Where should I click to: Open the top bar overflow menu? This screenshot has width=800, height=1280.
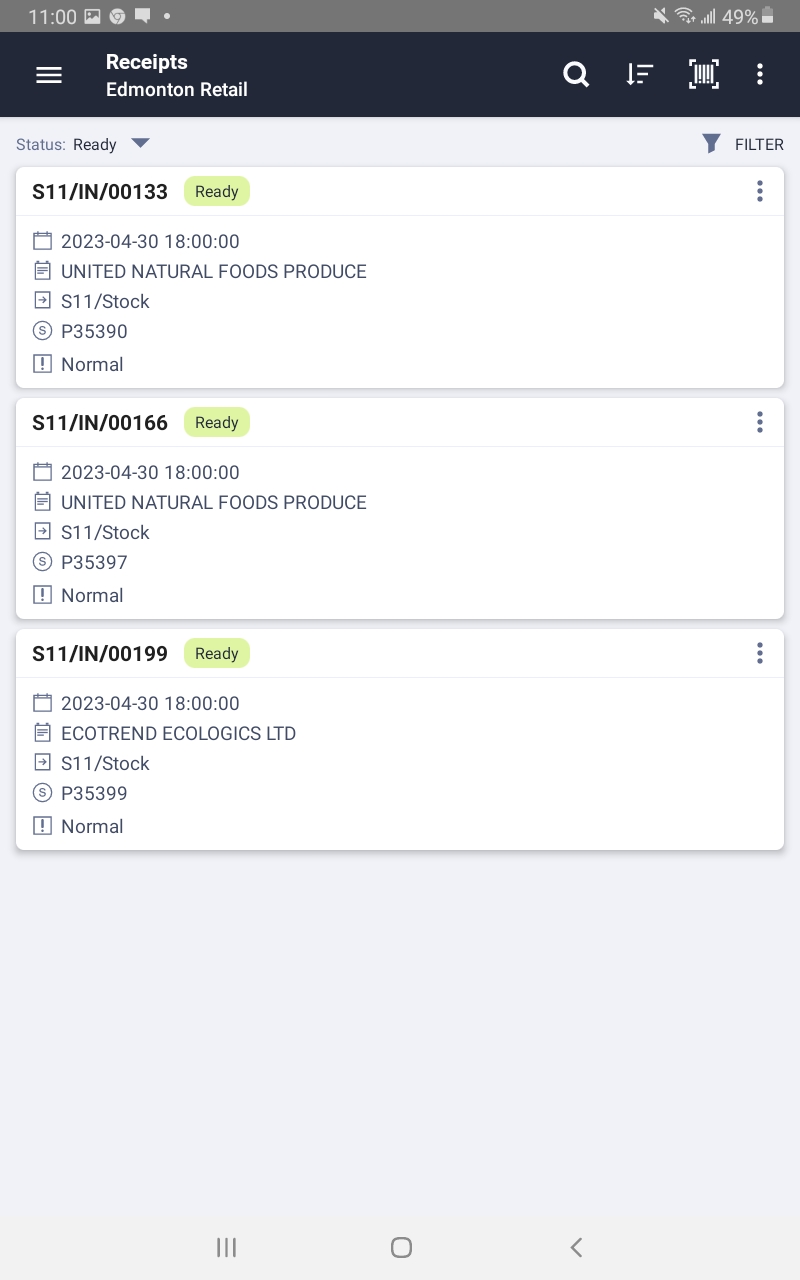[x=760, y=75]
